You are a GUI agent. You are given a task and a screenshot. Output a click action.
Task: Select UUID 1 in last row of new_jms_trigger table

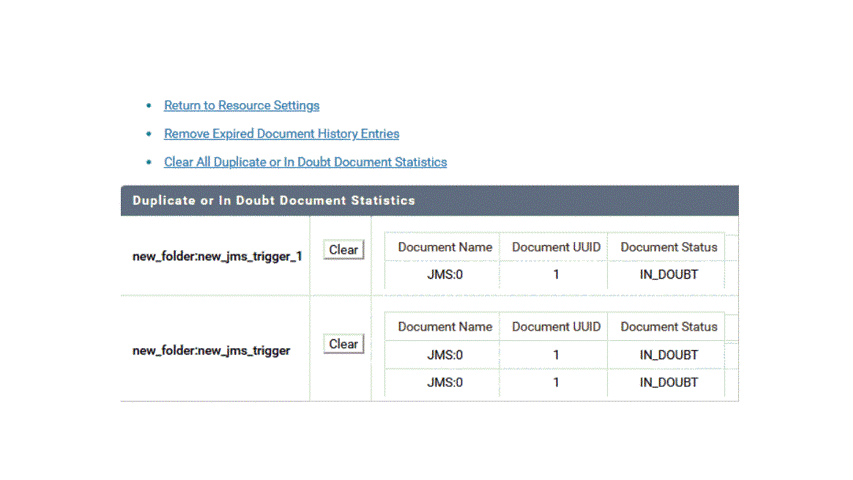[556, 383]
